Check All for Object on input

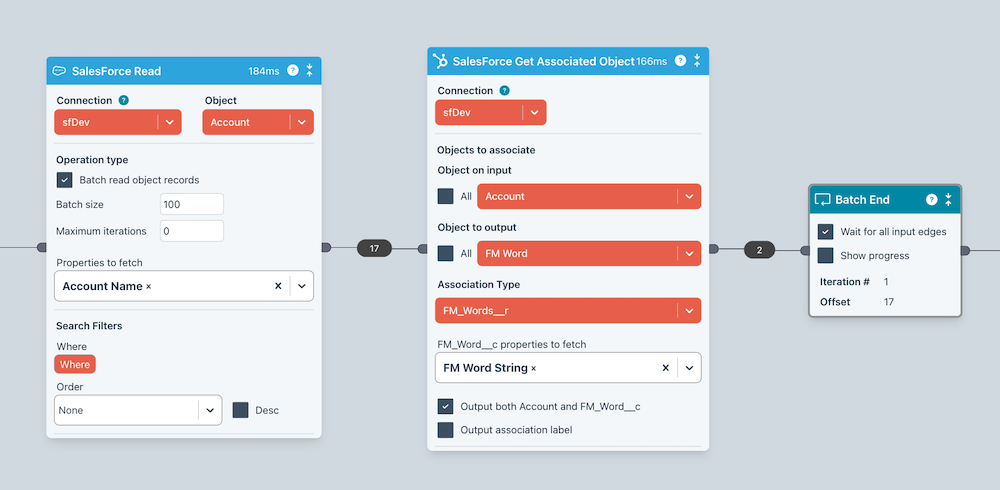[x=445, y=197]
